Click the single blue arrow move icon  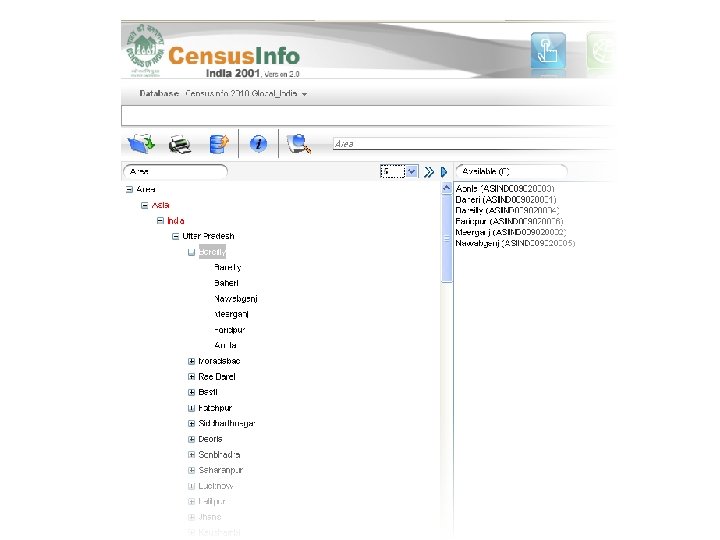[x=444, y=172]
